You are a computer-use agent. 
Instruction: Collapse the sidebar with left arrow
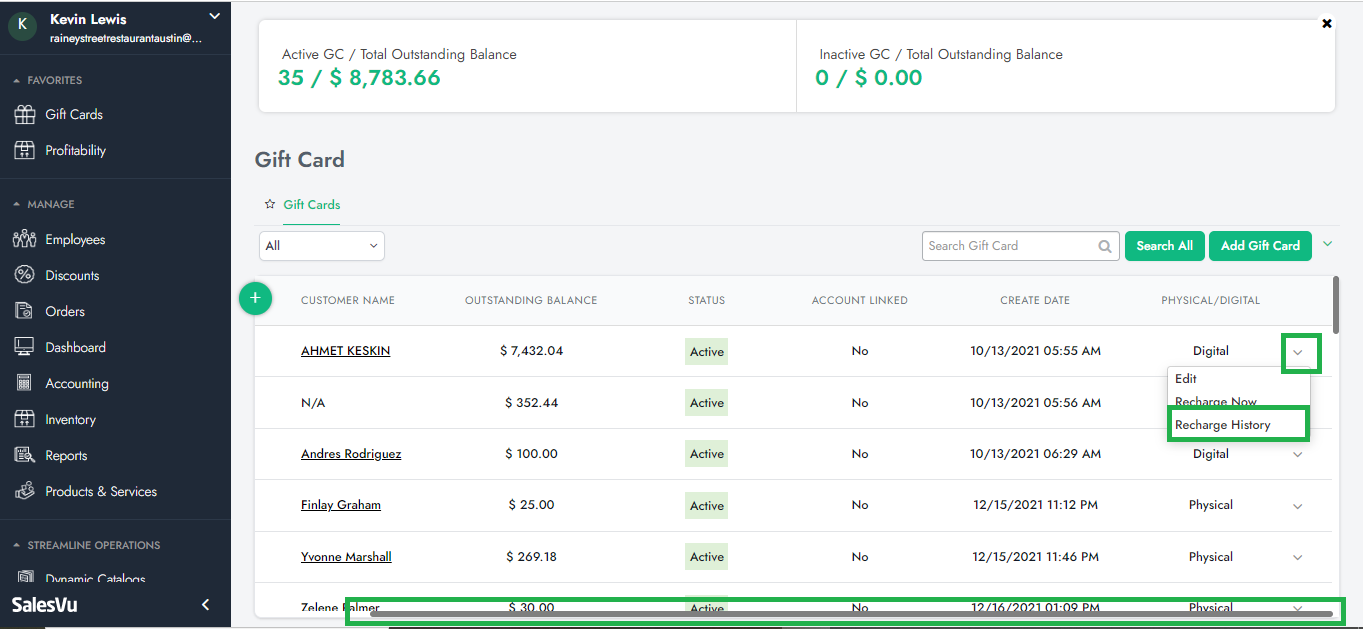tap(206, 605)
